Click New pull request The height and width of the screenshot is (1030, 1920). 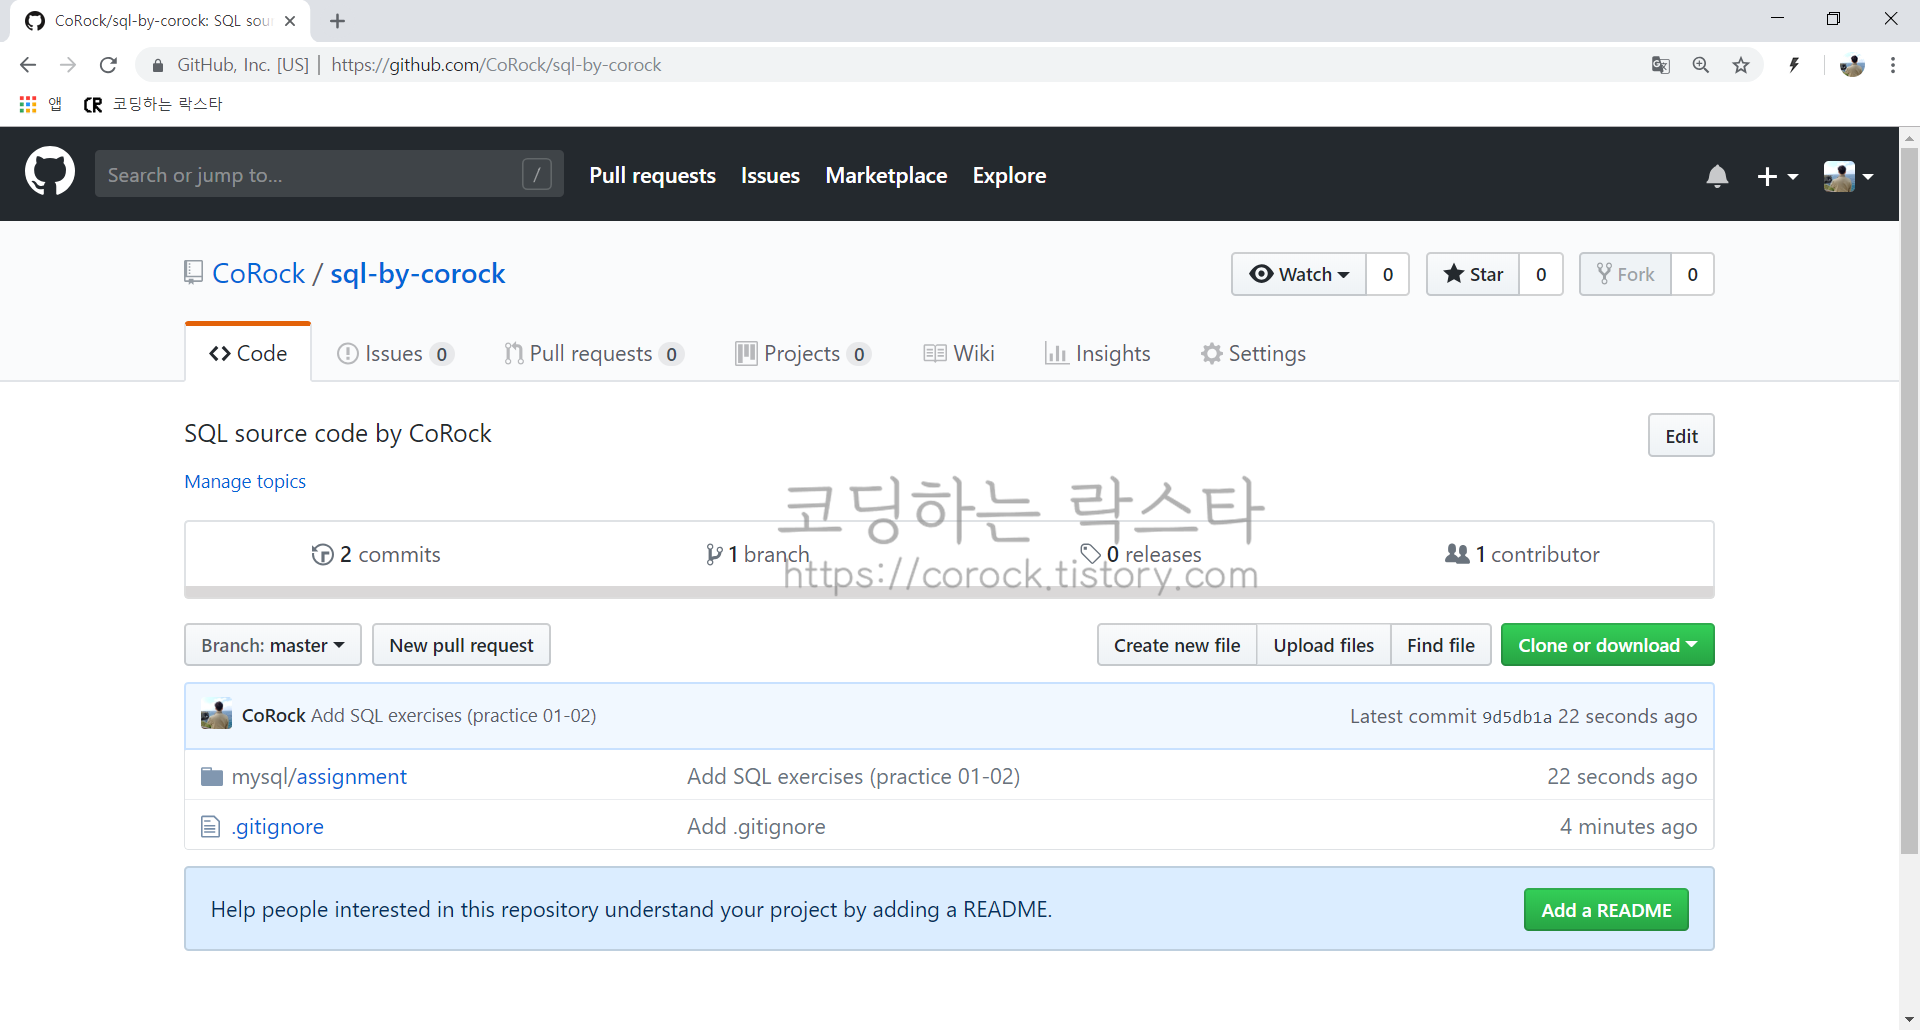[x=461, y=645]
